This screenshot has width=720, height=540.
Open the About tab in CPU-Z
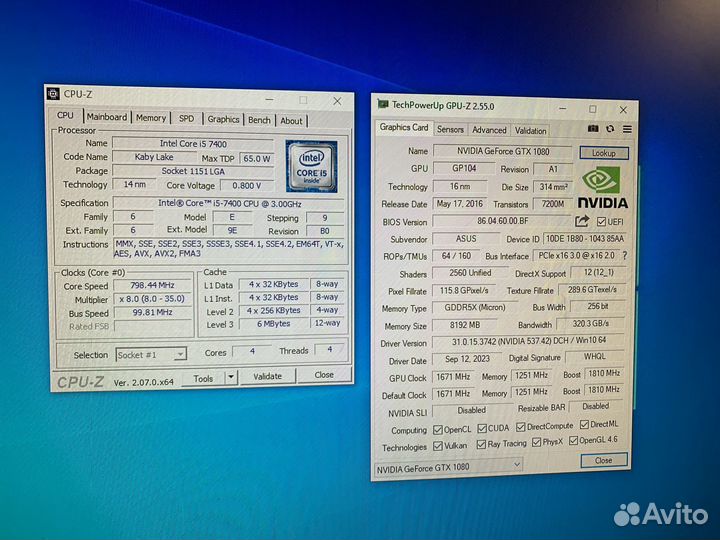pos(291,121)
